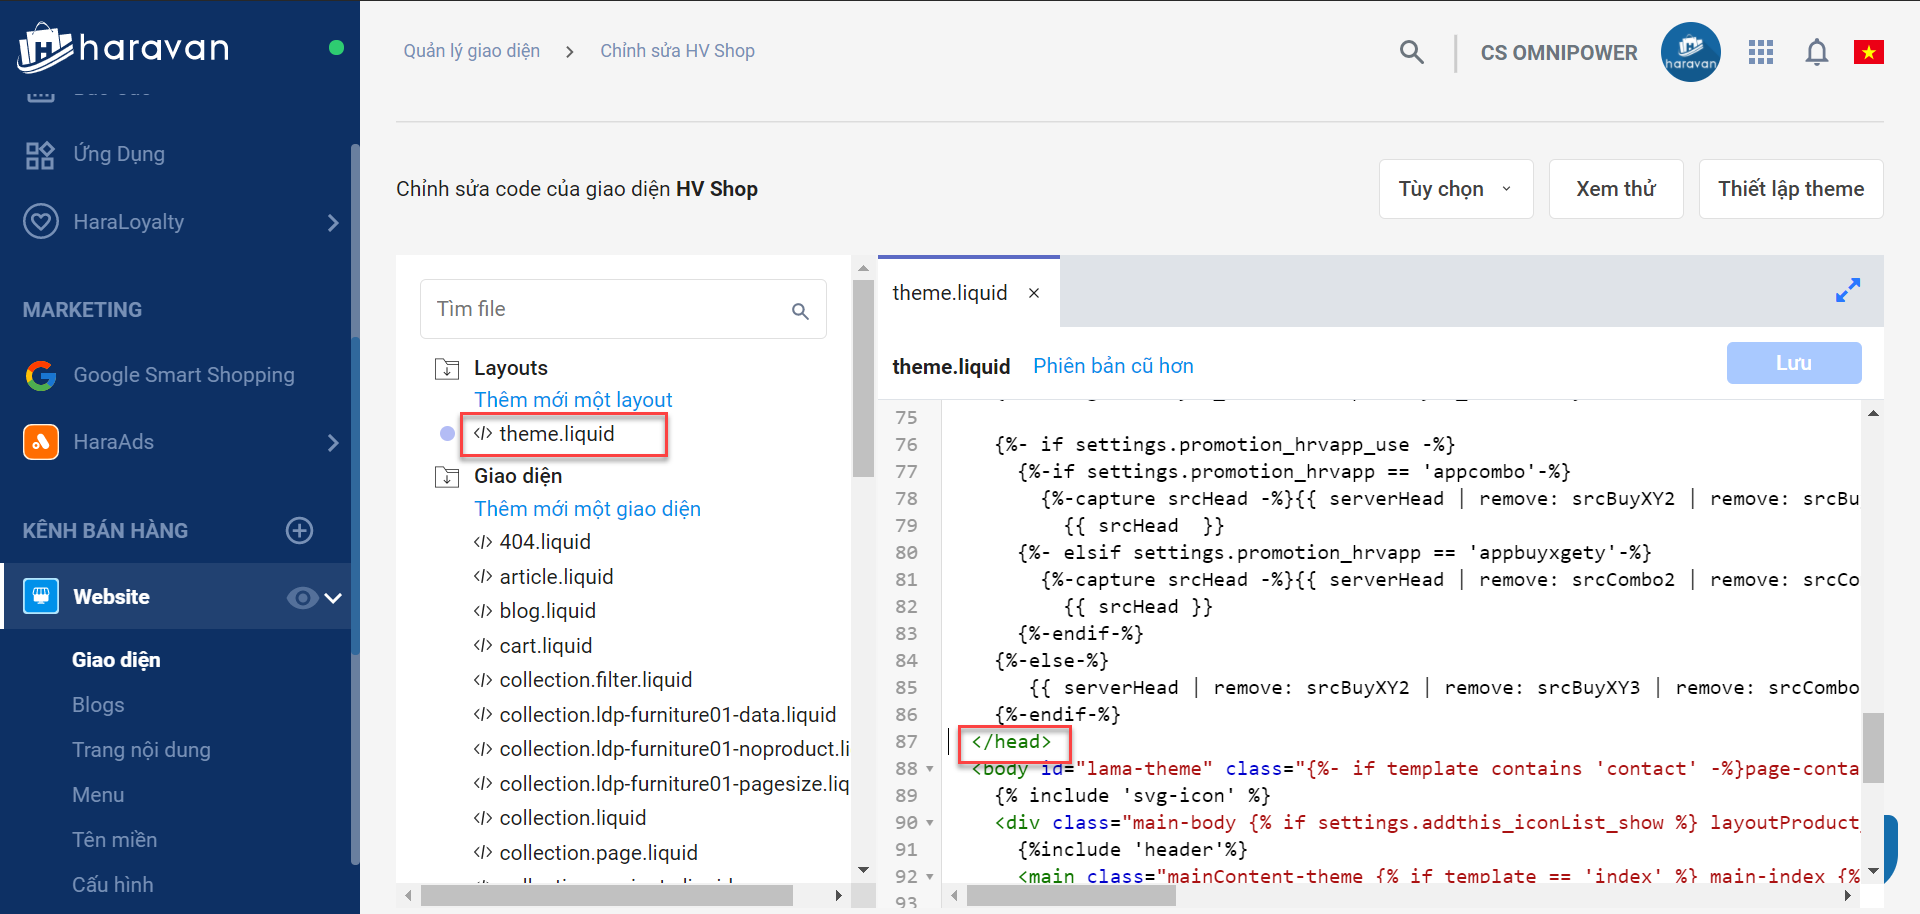1920x914 pixels.
Task: Collapse the Layouts folder
Action: (447, 369)
